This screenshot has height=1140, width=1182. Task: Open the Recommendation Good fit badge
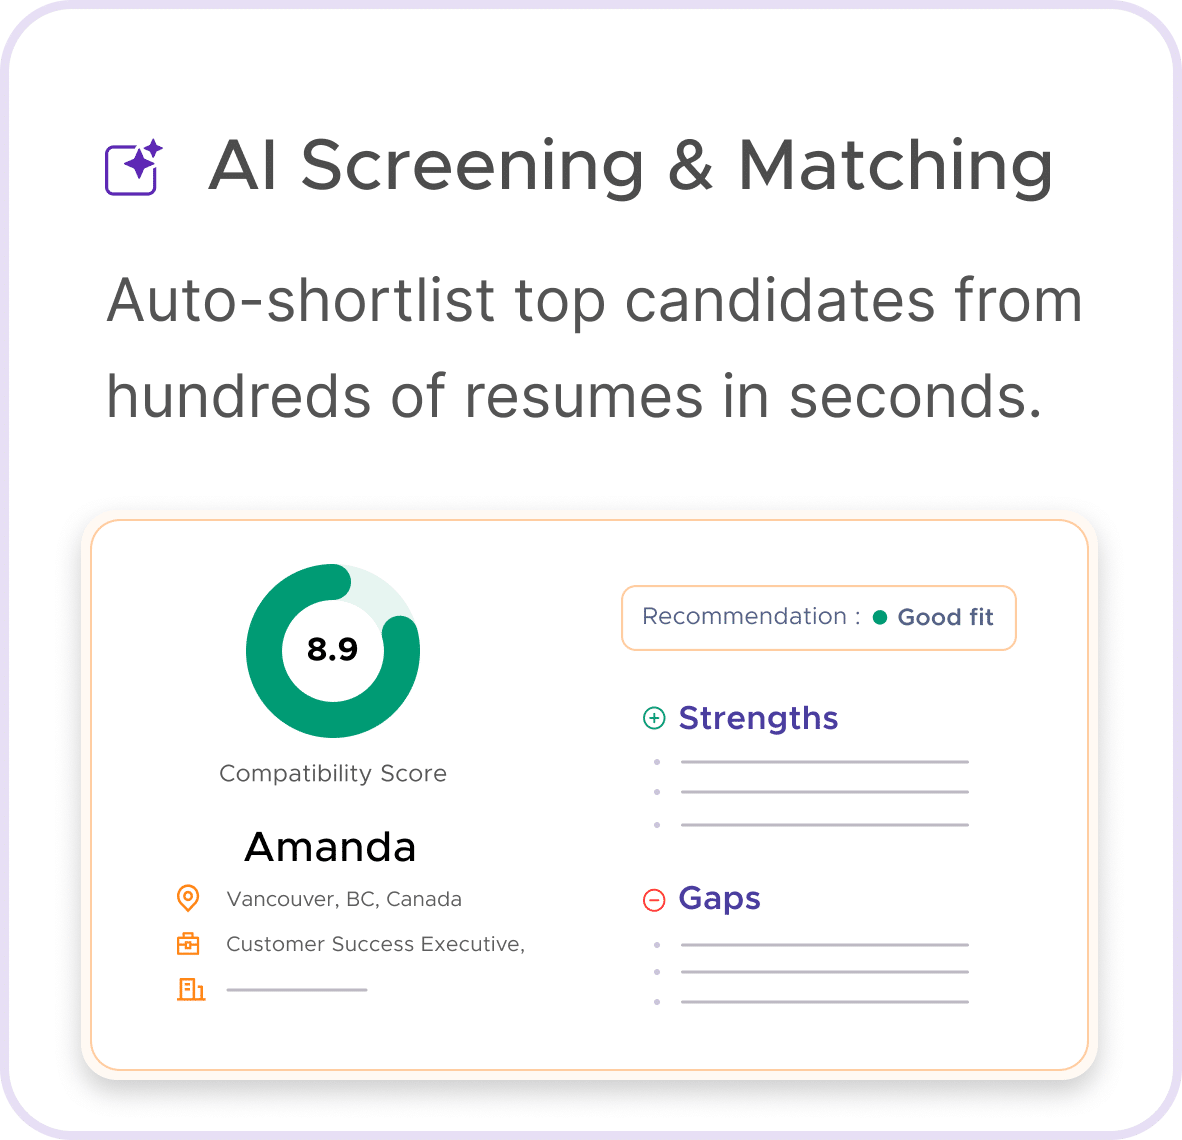[x=819, y=618]
